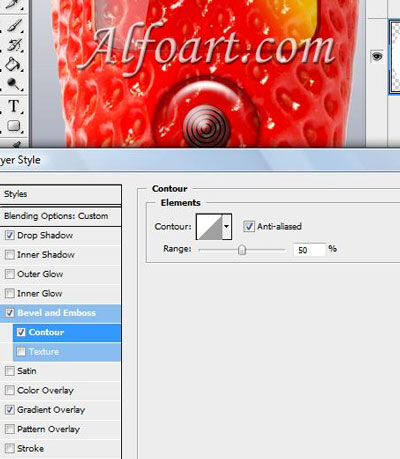Enable the Satin checkbox
The height and width of the screenshot is (459, 400).
[10, 371]
